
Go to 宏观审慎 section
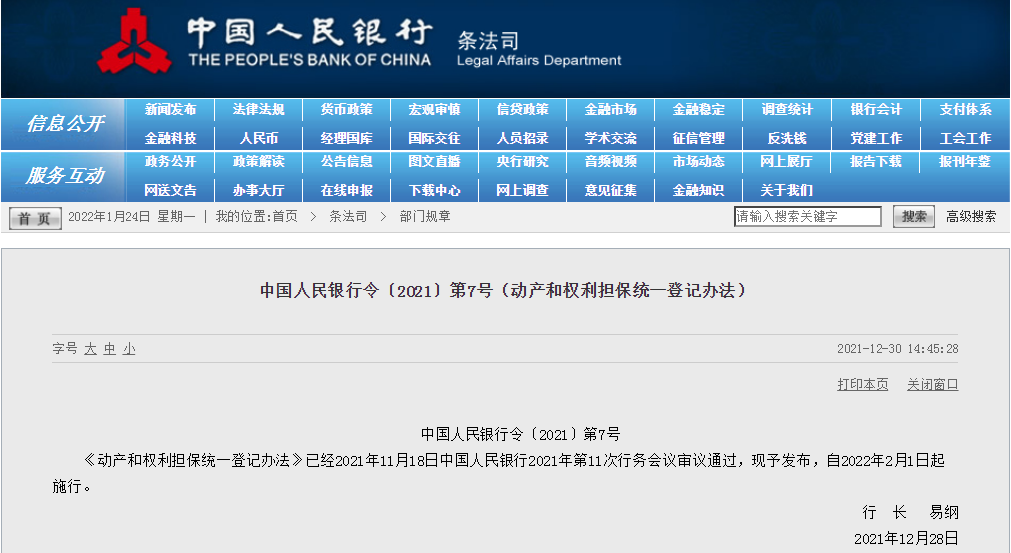[x=435, y=110]
